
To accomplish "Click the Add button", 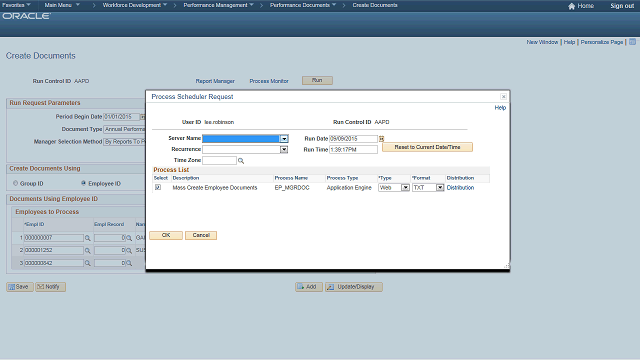I will [309, 287].
